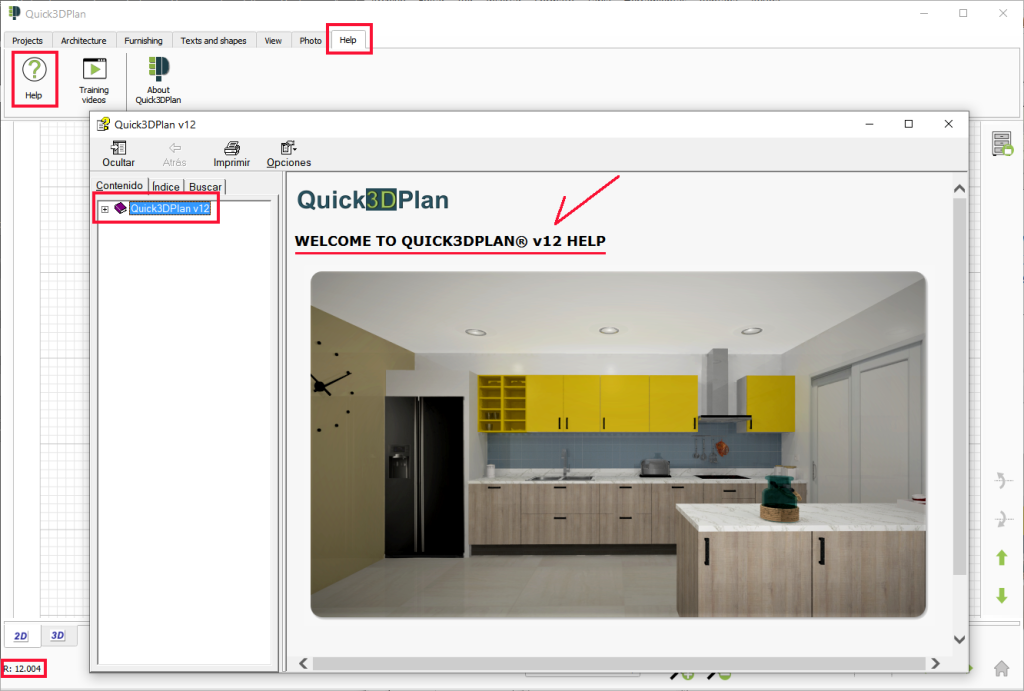The image size is (1024, 691).
Task: Click the cabinet catalog icon
Action: click(x=1002, y=143)
